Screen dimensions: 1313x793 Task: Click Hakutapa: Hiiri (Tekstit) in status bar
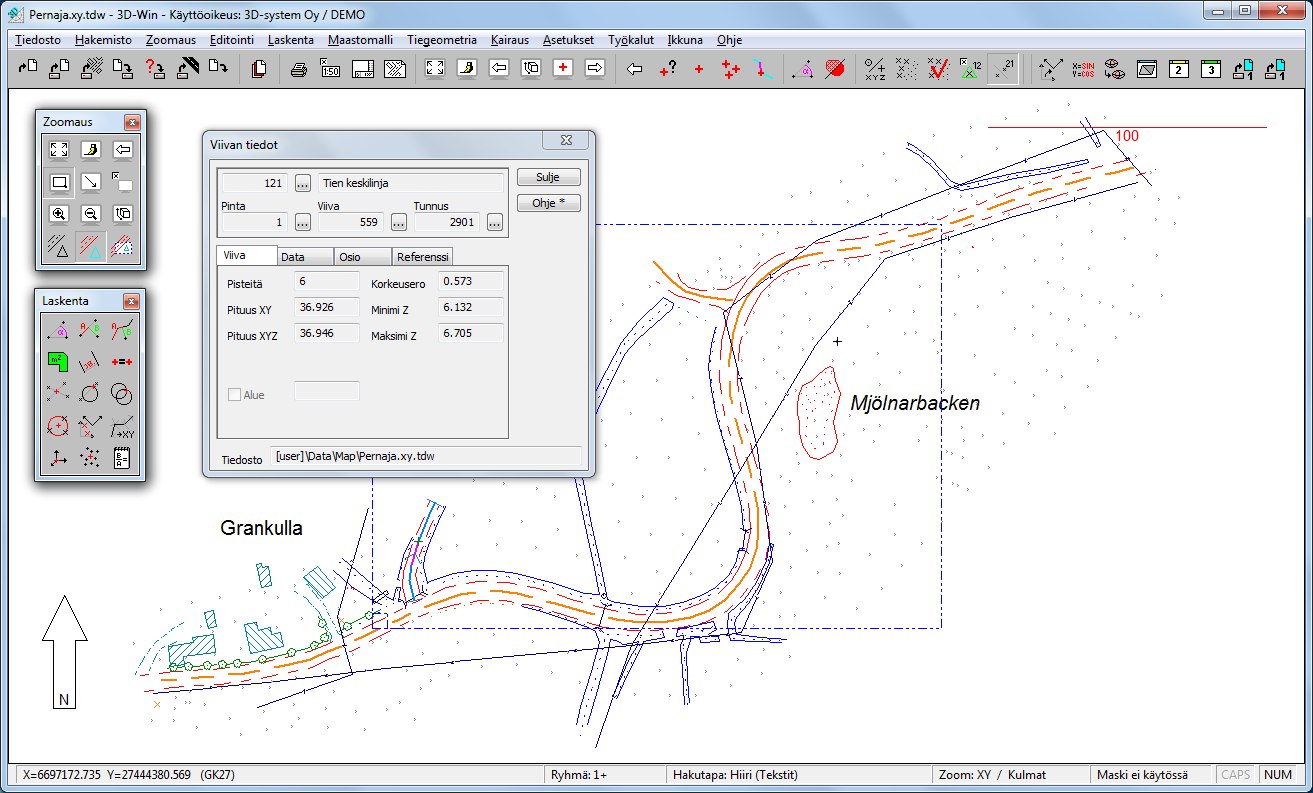click(x=735, y=774)
